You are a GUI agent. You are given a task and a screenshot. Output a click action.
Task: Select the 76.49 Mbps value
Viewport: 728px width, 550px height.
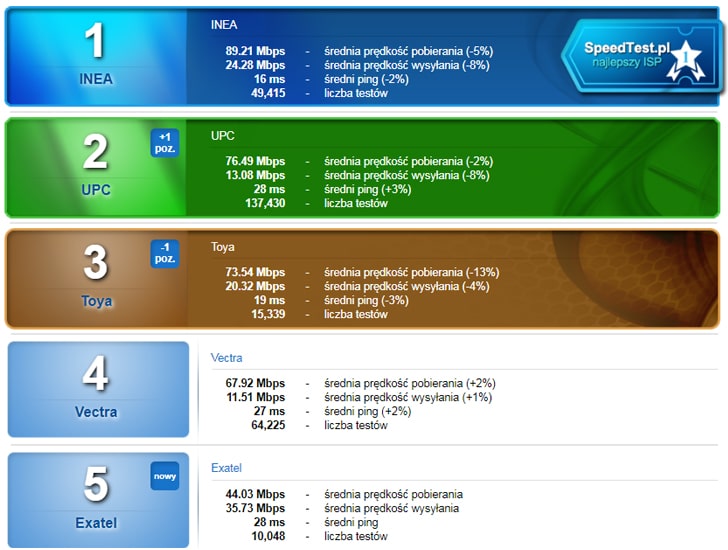click(x=255, y=161)
